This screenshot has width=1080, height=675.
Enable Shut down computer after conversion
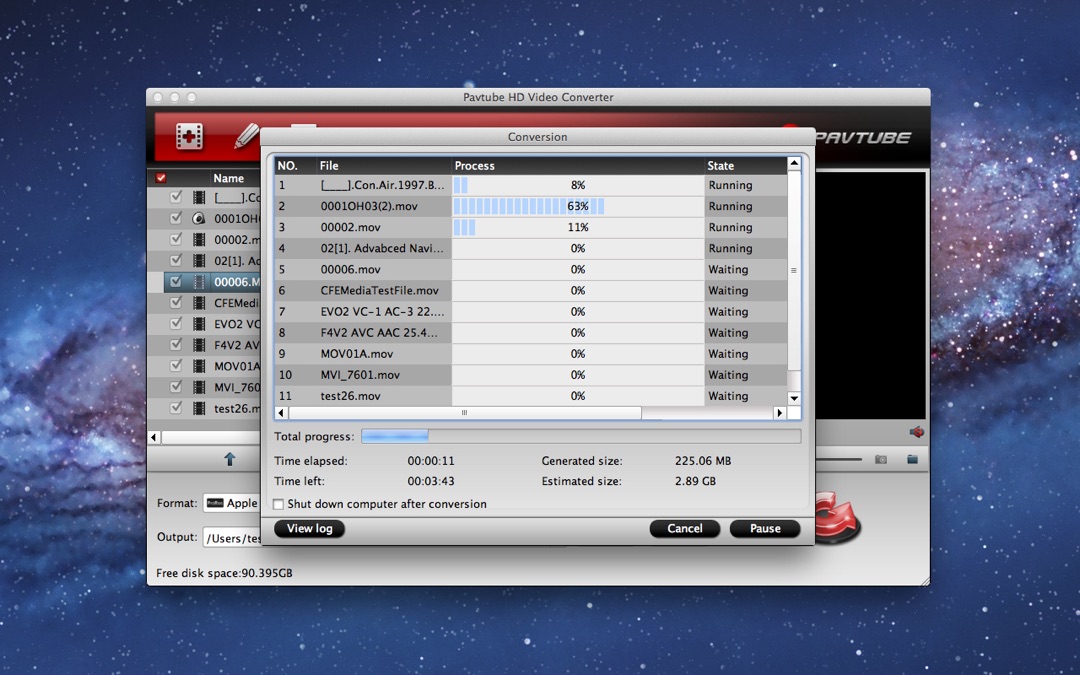(x=278, y=504)
